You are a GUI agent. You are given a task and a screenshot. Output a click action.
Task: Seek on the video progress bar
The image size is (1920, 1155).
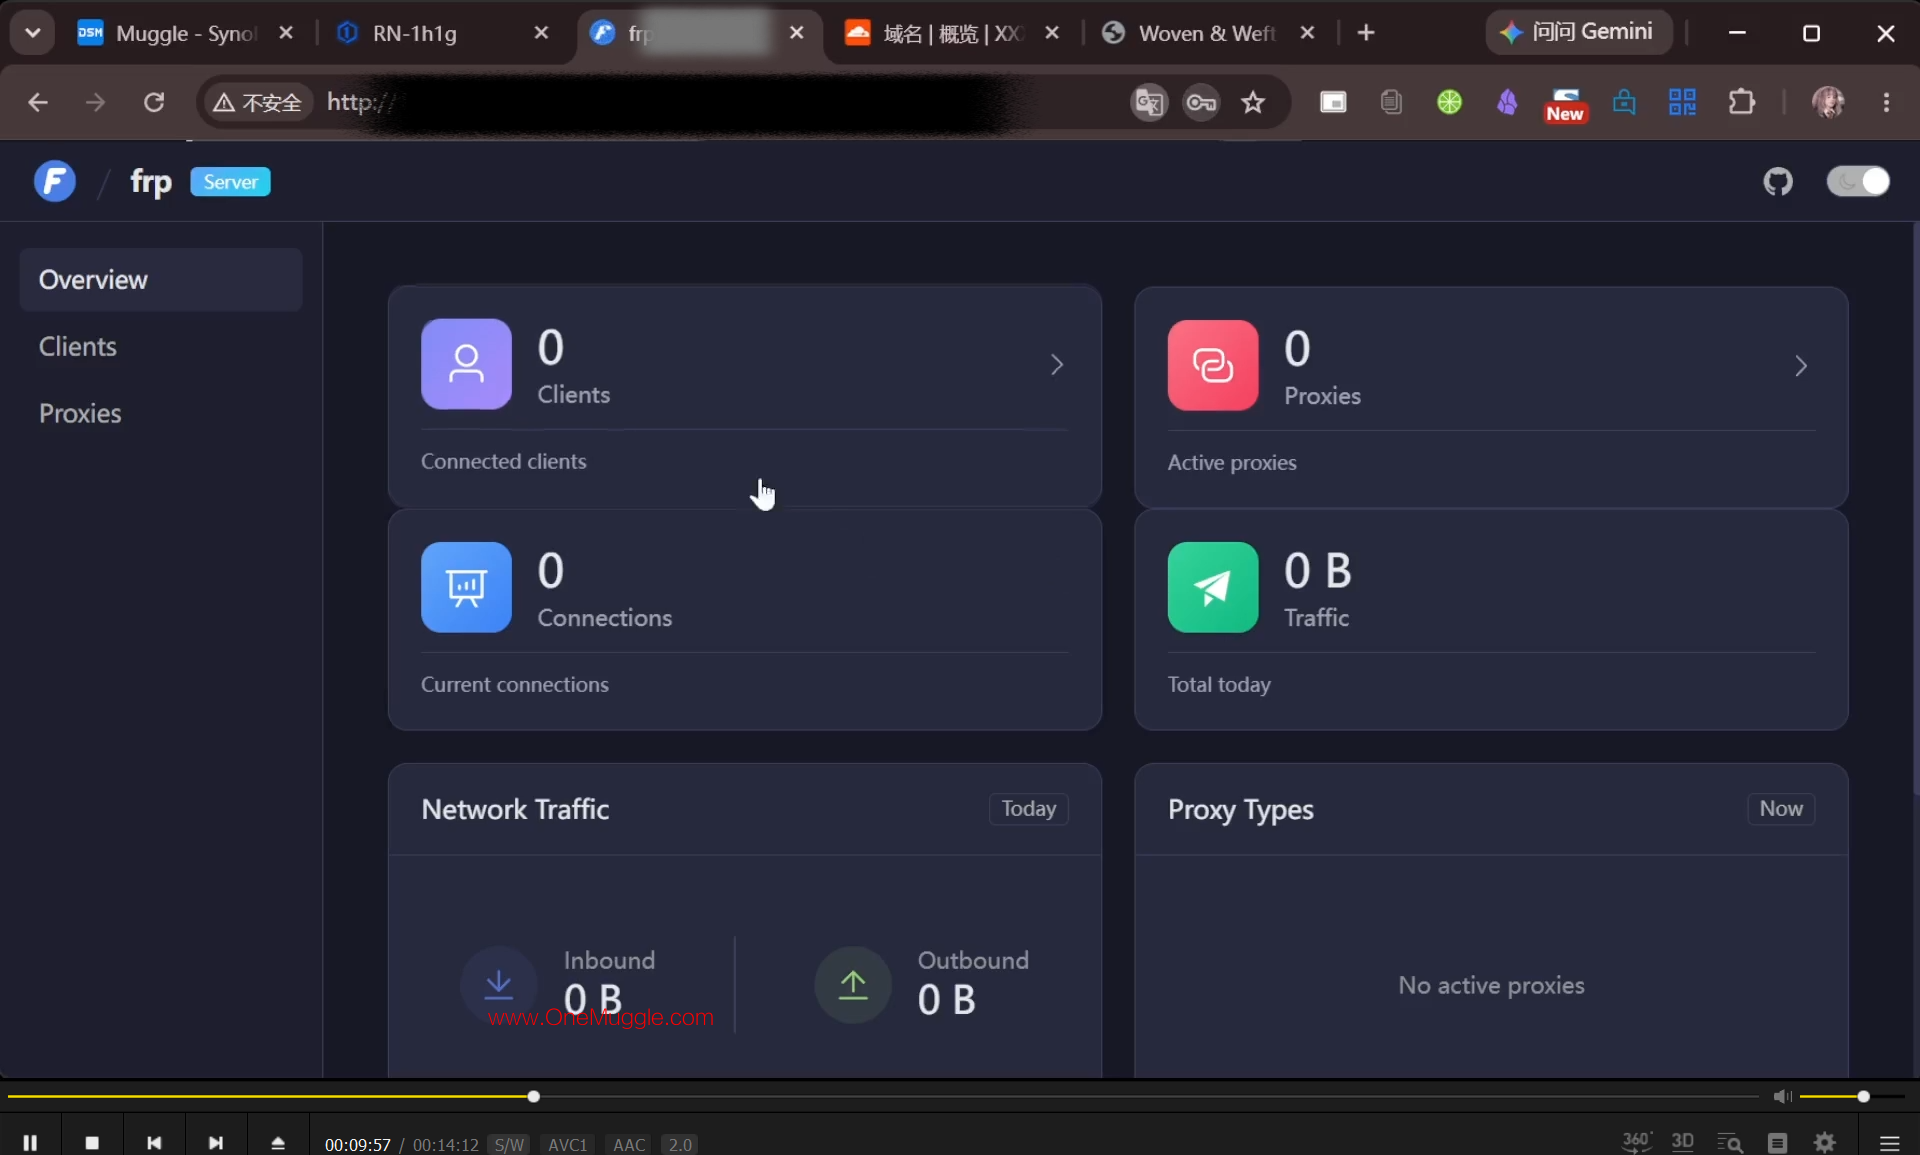(880, 1097)
